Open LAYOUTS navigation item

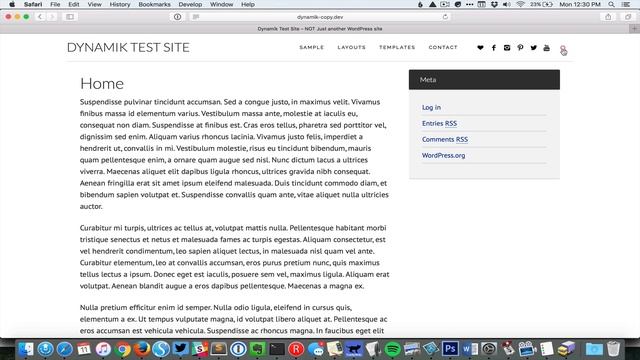click(351, 47)
